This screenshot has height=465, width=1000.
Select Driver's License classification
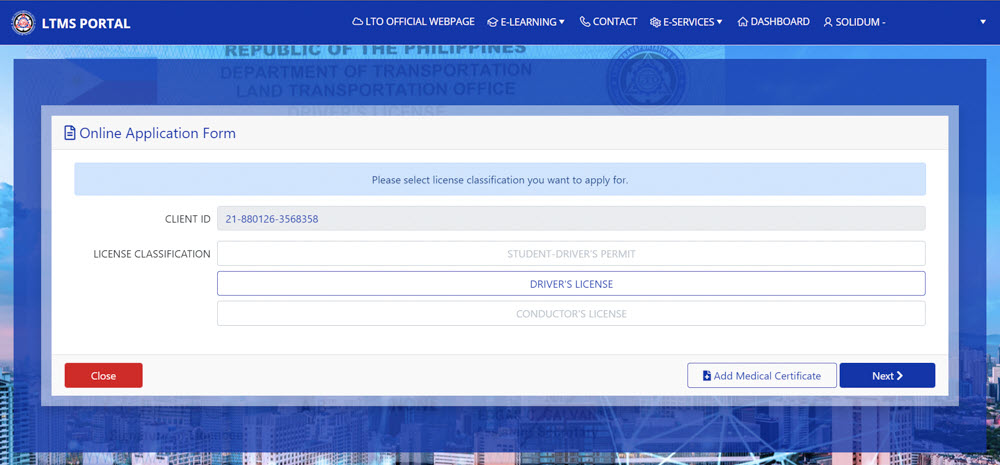click(571, 284)
